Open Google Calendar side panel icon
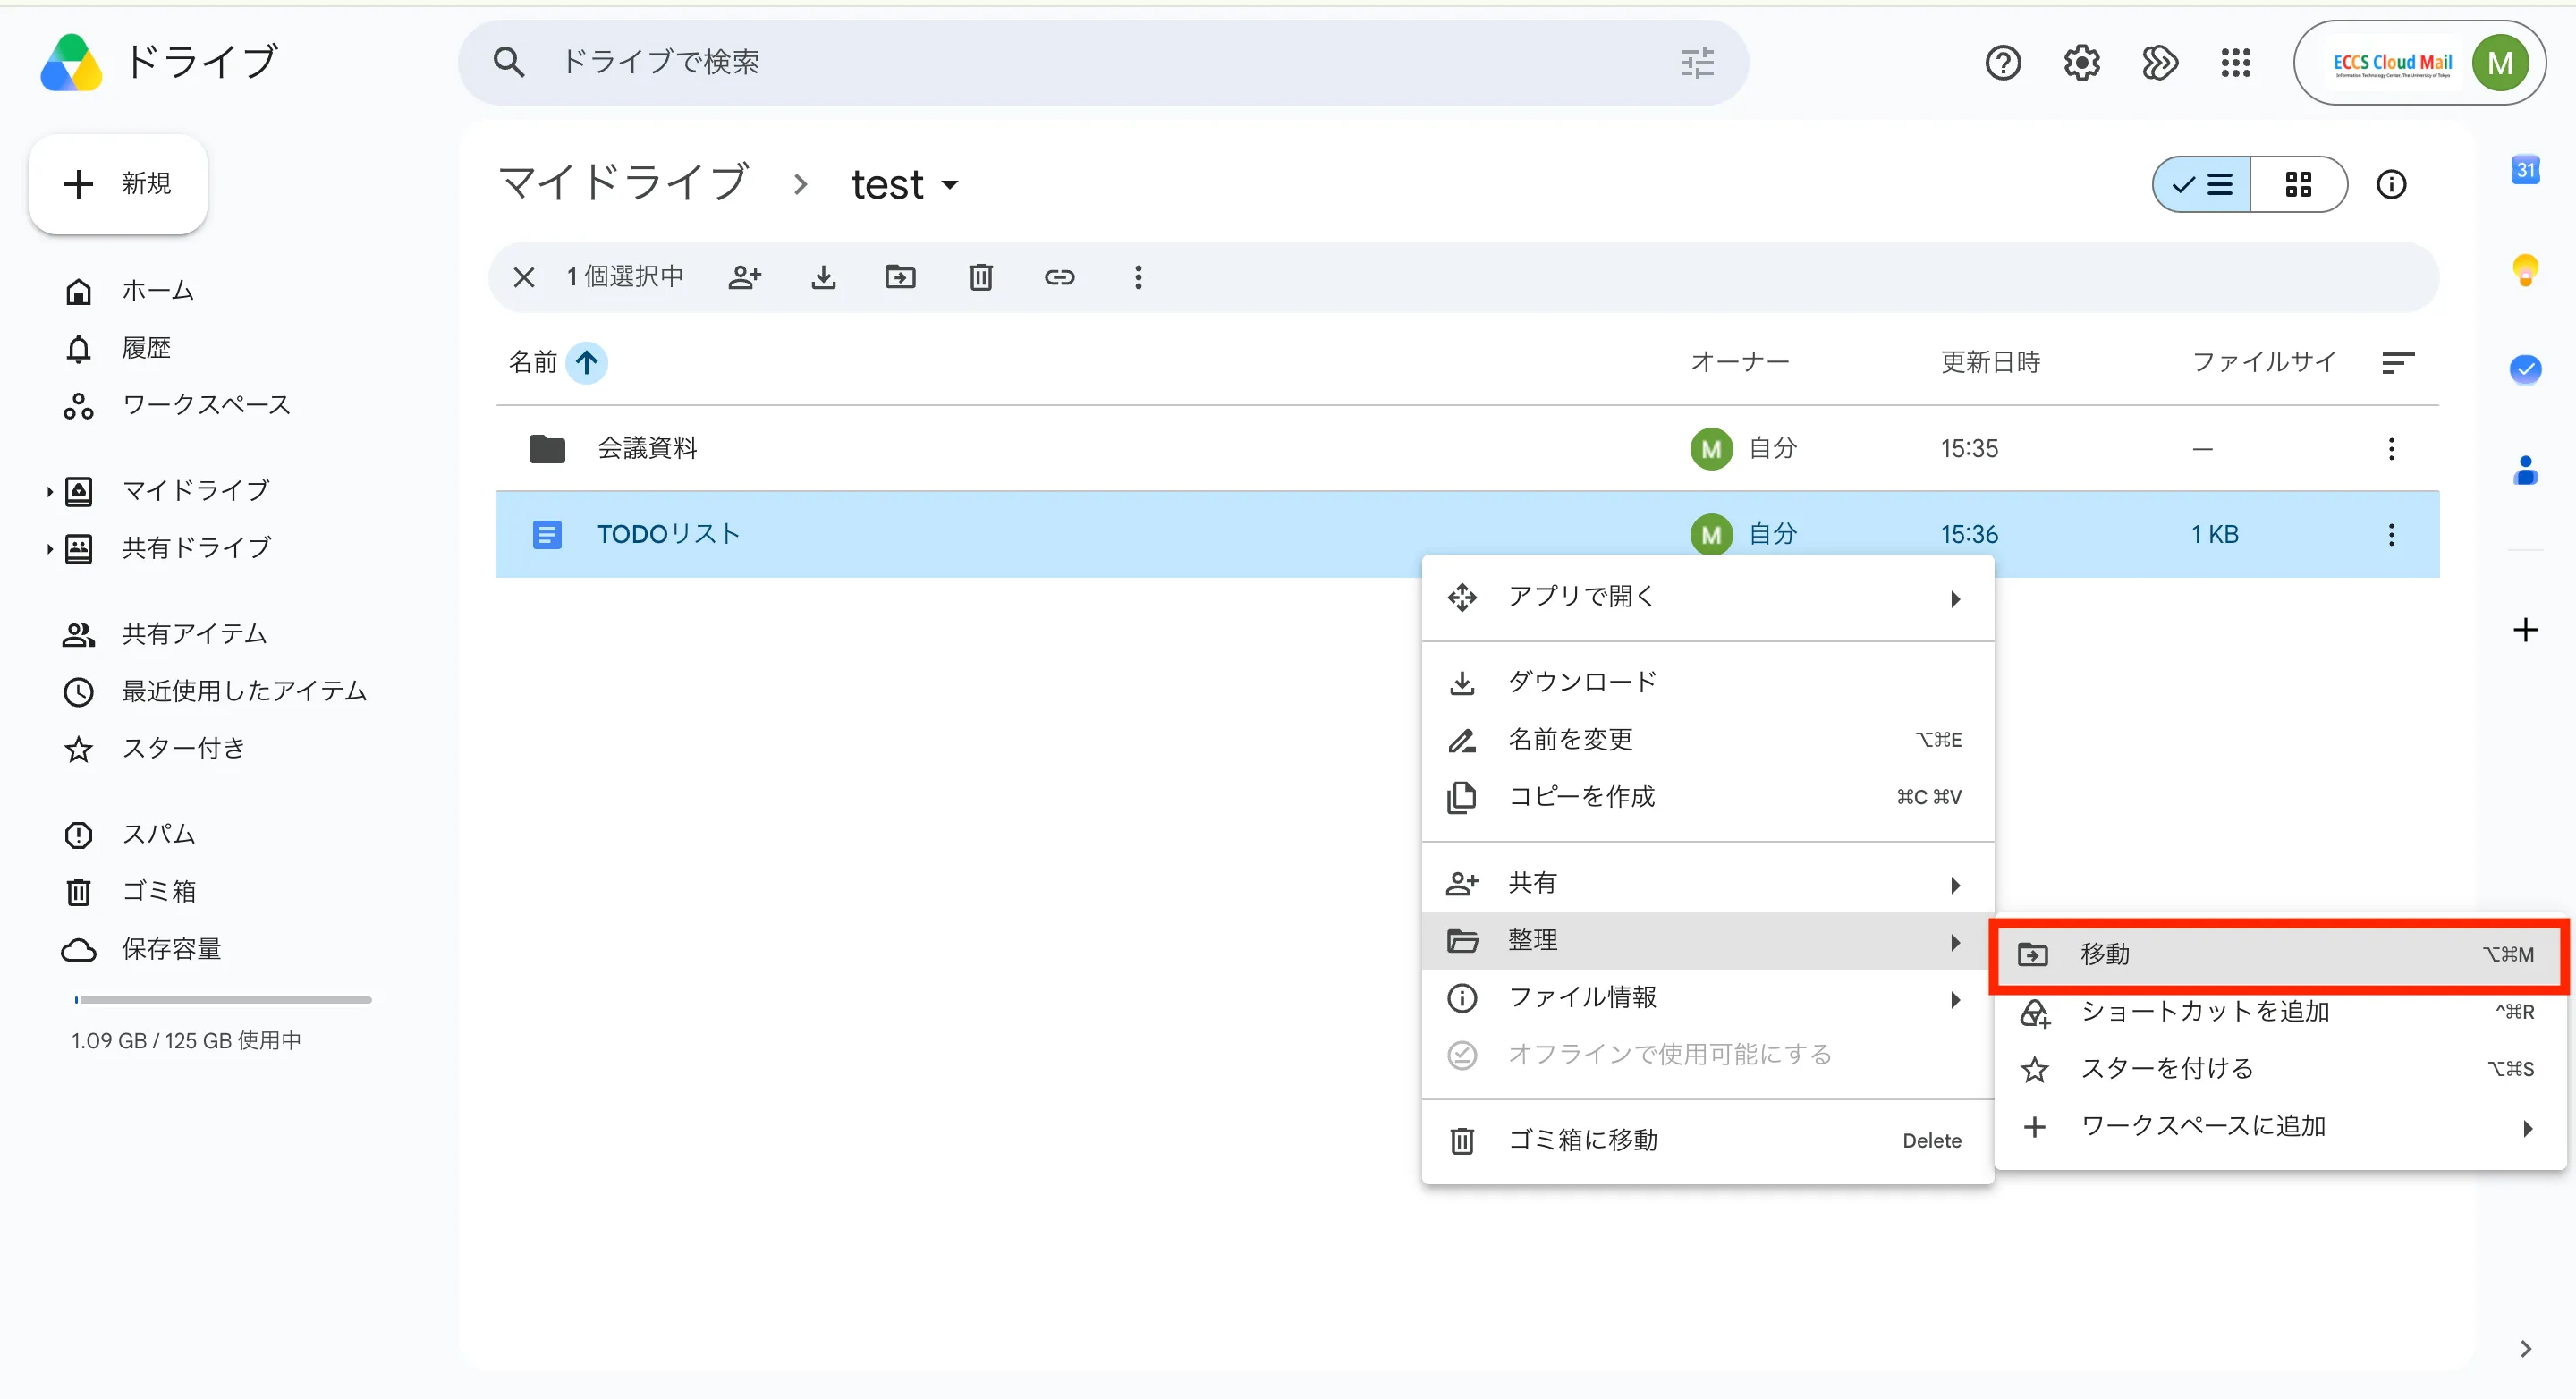Viewport: 2576px width, 1399px height. coord(2526,170)
